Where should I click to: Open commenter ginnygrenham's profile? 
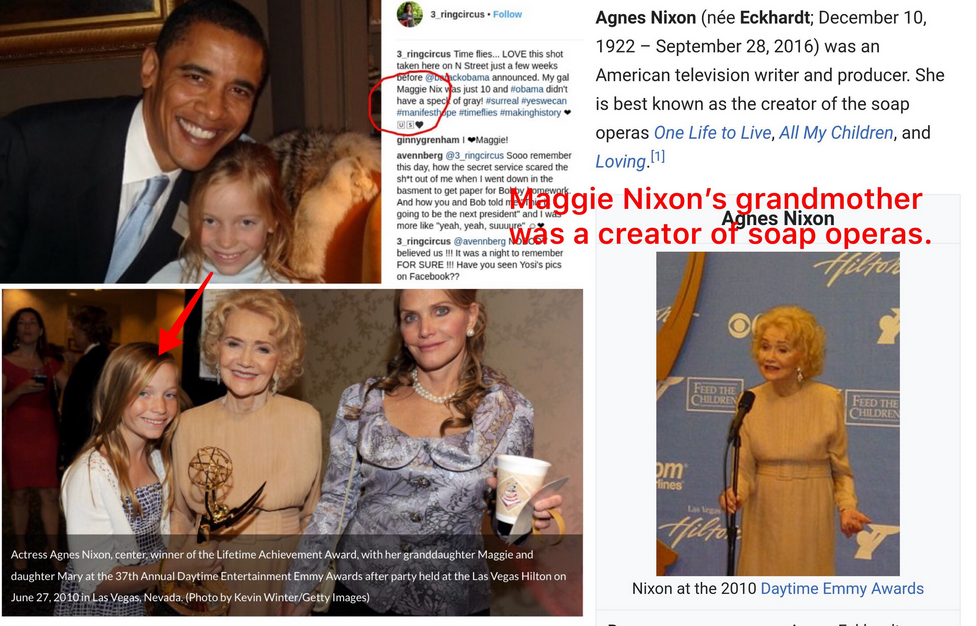[x=428, y=140]
